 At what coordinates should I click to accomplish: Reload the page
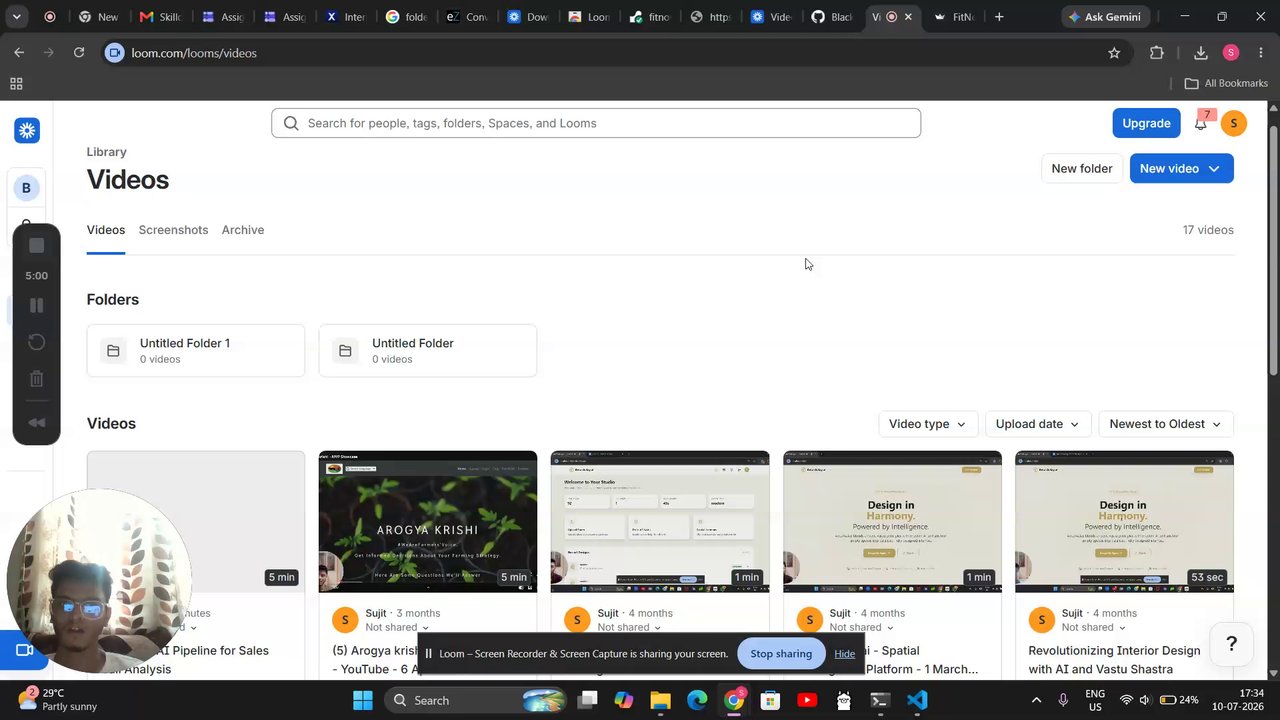pos(79,53)
